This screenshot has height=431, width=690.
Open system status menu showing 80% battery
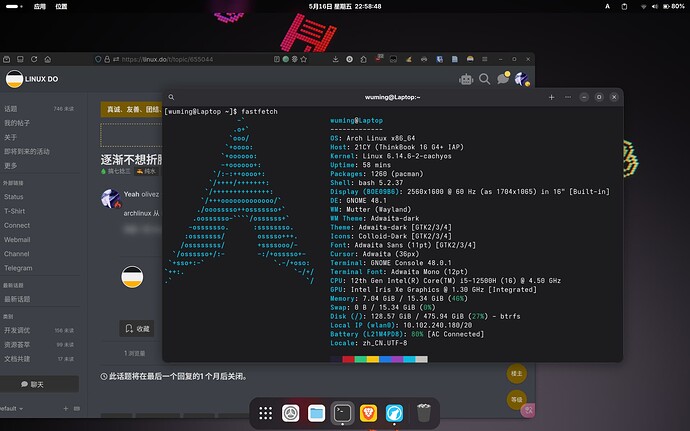[663, 7]
